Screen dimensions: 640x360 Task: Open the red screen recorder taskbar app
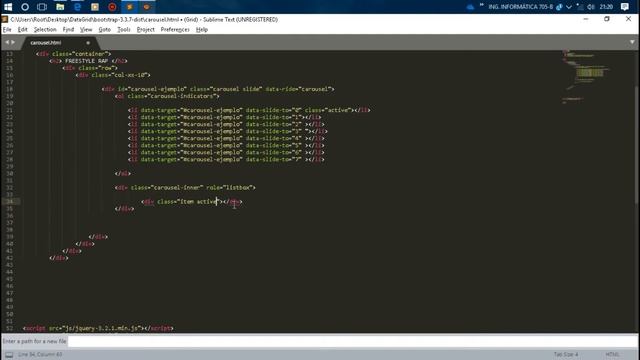click(x=112, y=7)
